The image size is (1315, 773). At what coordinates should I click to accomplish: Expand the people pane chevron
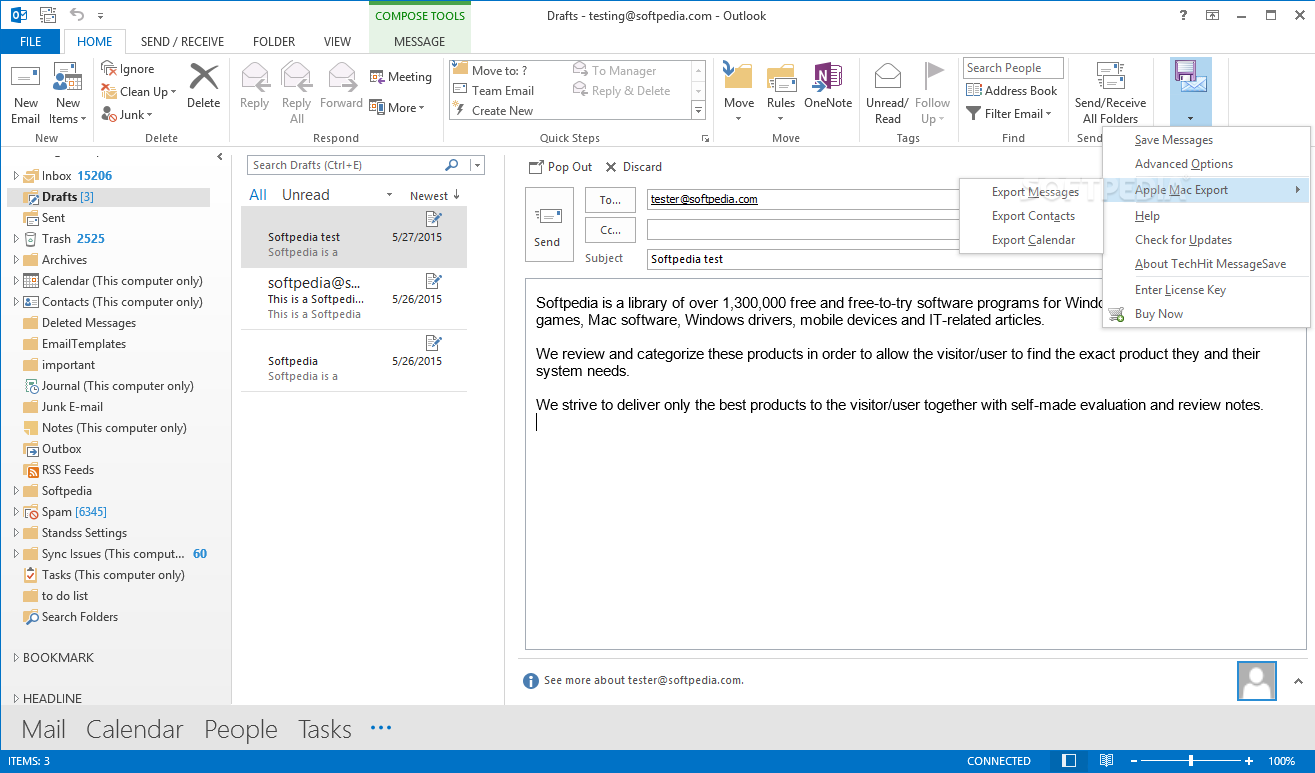tap(1298, 681)
